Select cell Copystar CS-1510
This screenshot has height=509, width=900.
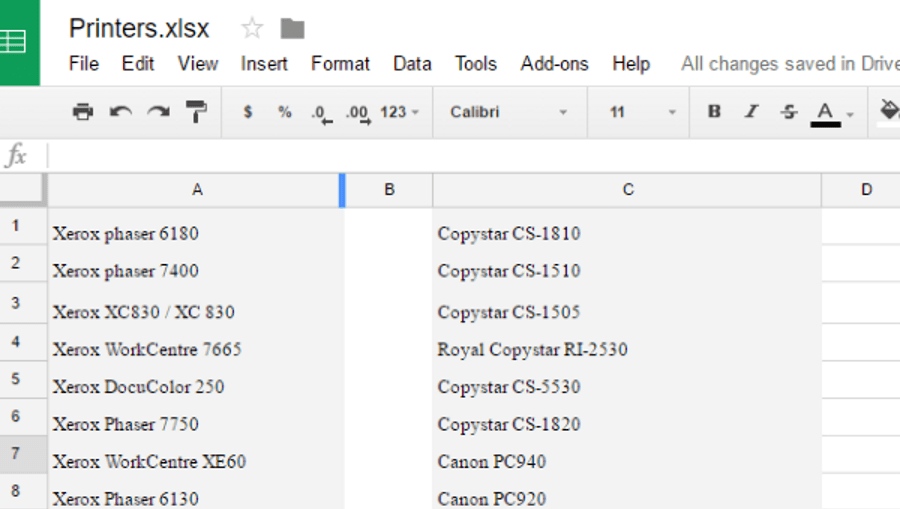[x=627, y=263]
